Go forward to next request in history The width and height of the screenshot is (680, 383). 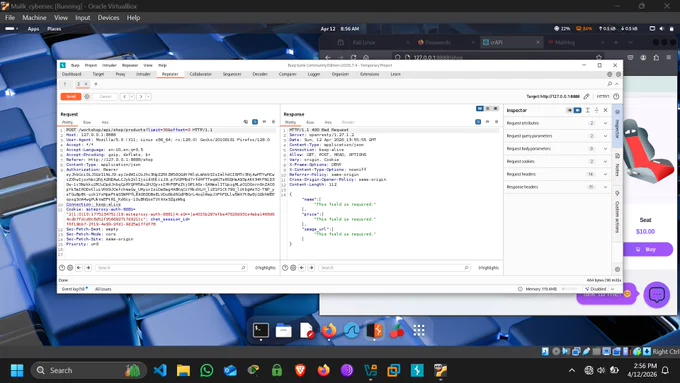click(x=141, y=96)
